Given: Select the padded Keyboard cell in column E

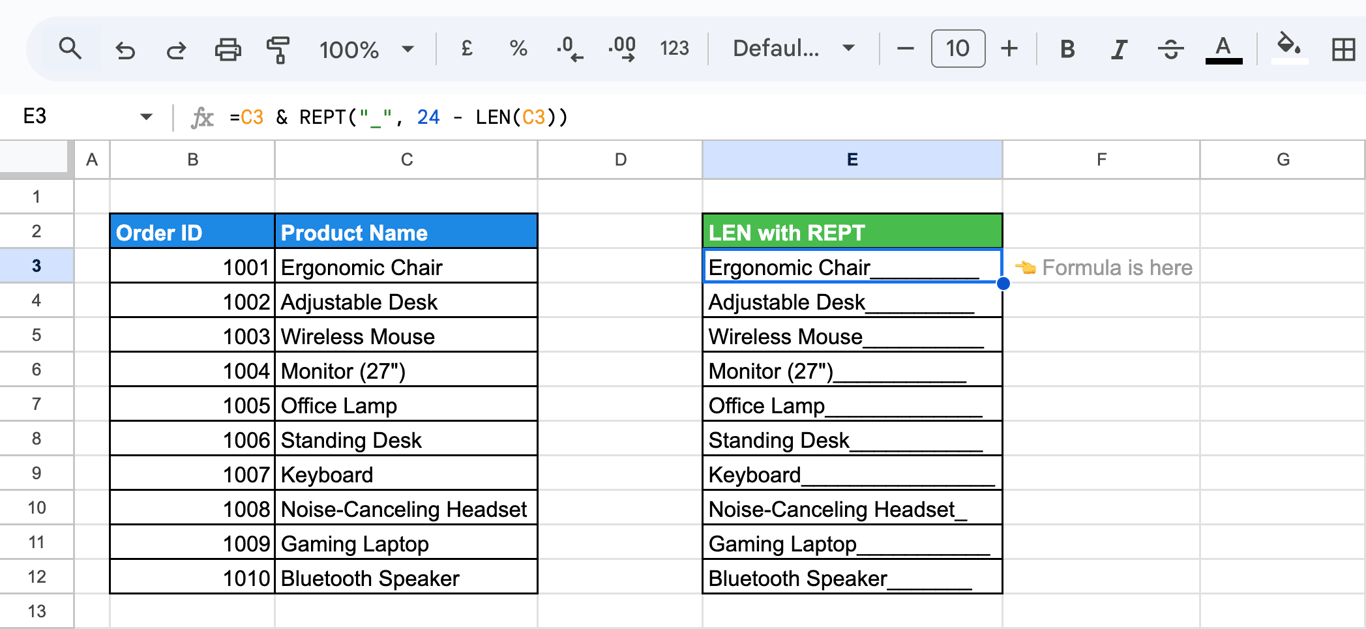Looking at the screenshot, I should tap(852, 474).
